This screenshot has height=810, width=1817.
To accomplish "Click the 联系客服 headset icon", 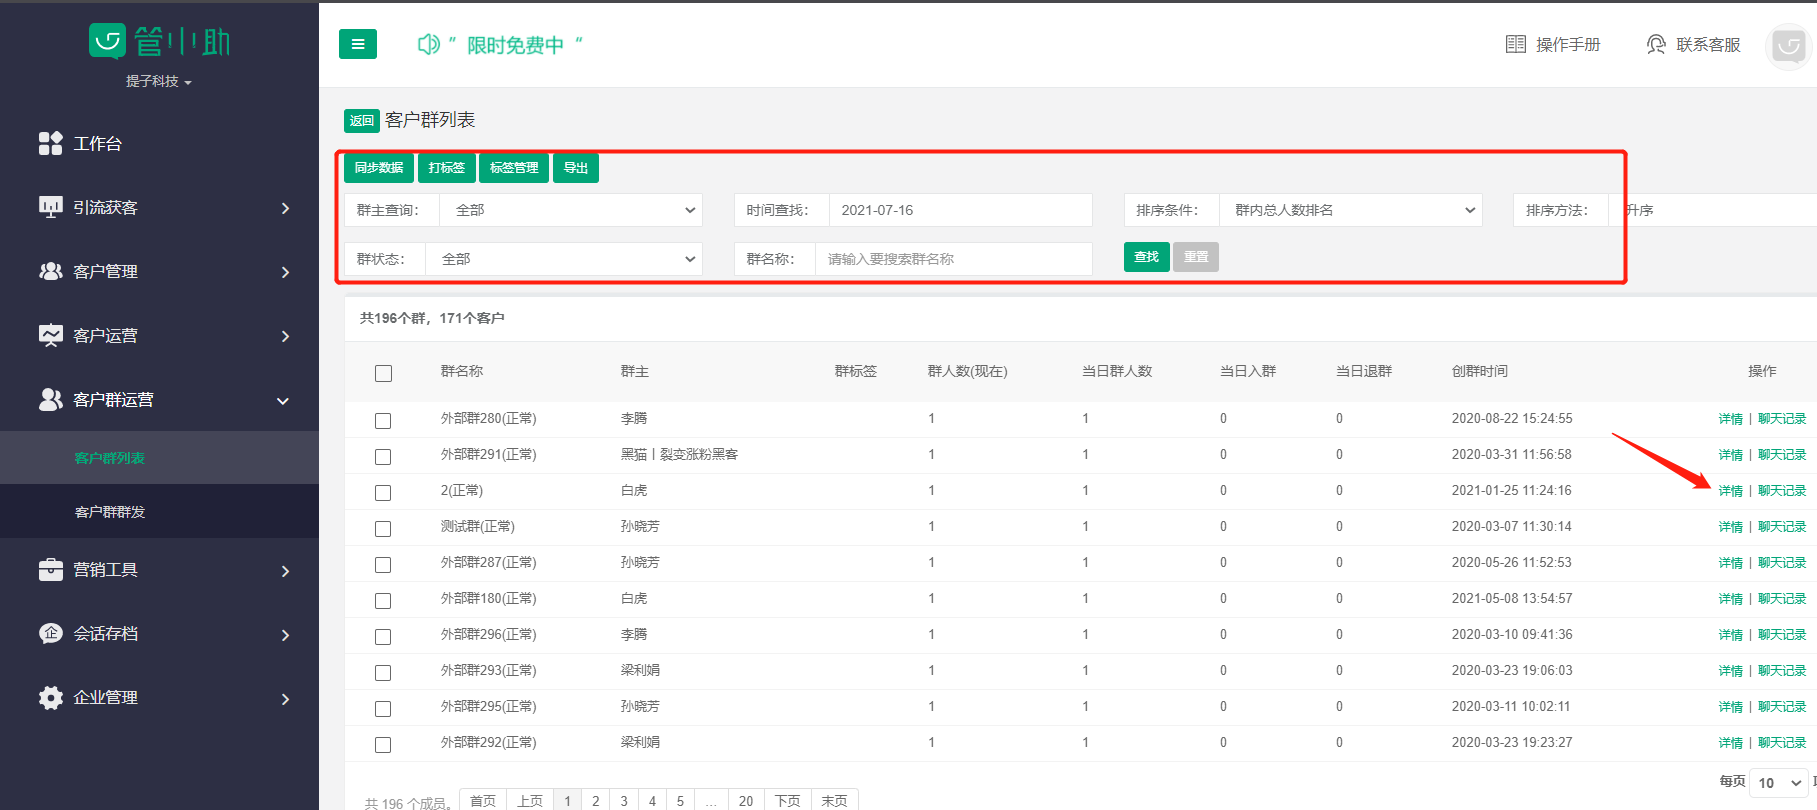I will click(1656, 44).
